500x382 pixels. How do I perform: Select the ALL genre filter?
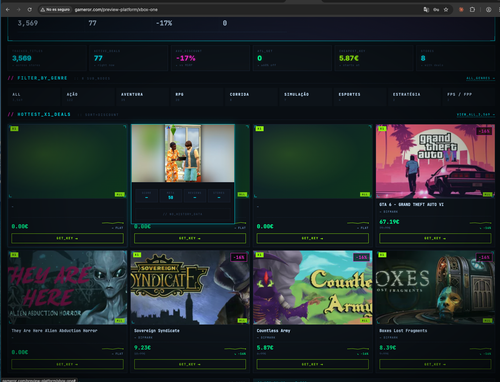pos(34,97)
